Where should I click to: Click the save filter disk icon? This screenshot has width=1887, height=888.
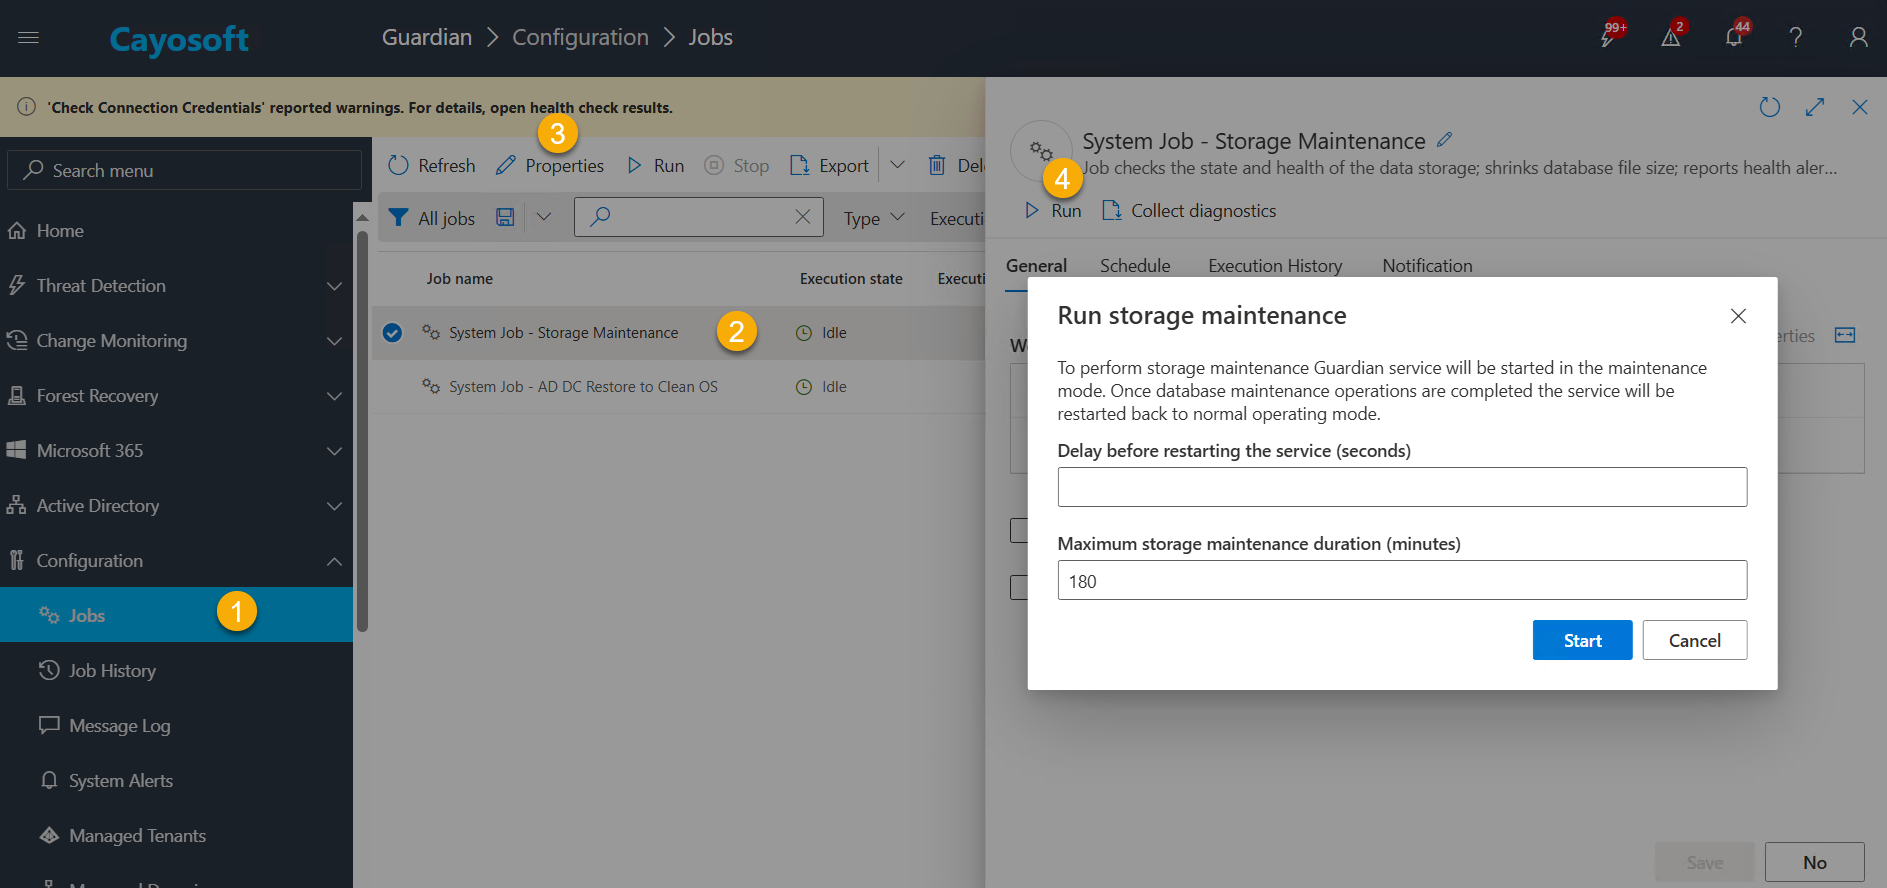(505, 217)
